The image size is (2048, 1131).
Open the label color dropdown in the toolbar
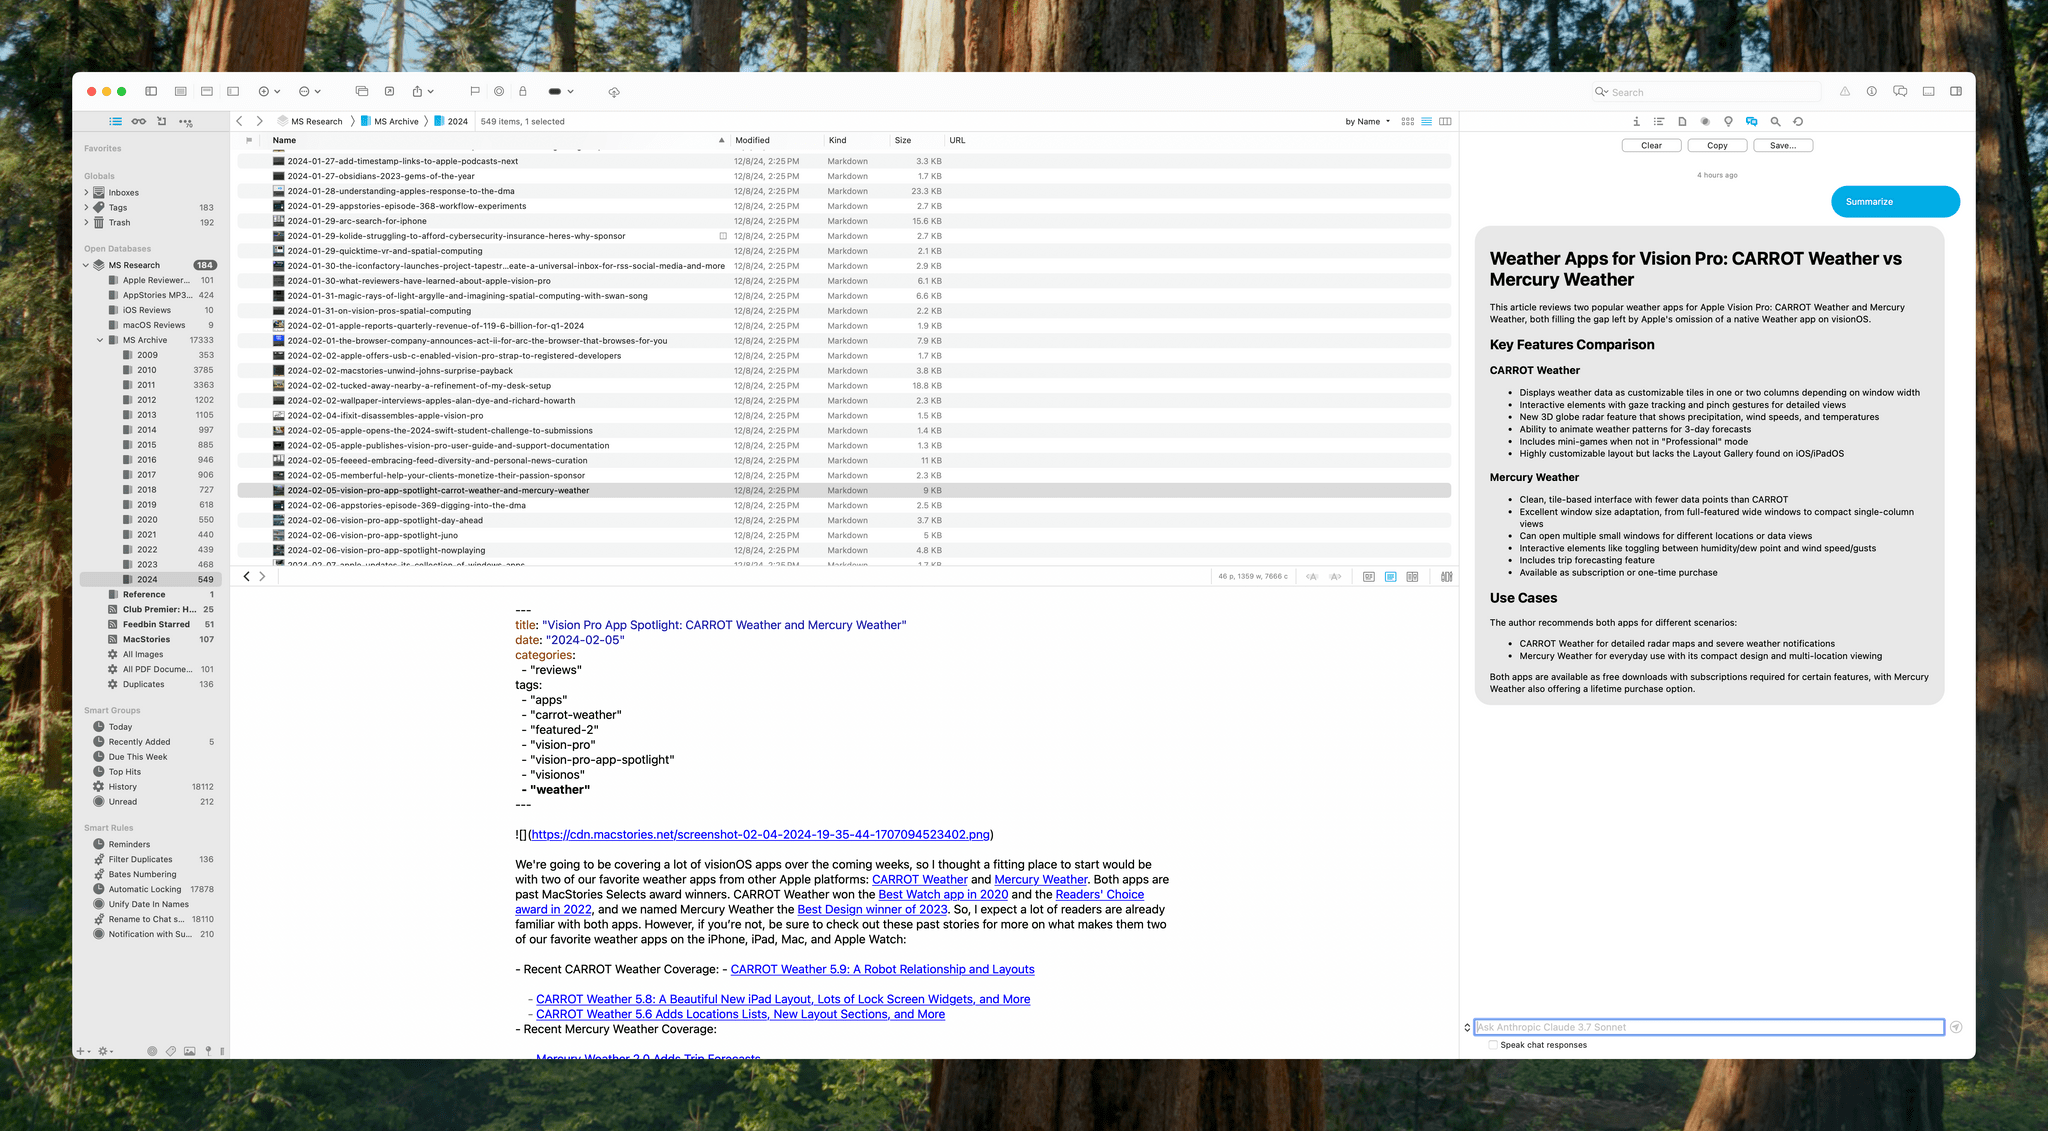tap(561, 91)
